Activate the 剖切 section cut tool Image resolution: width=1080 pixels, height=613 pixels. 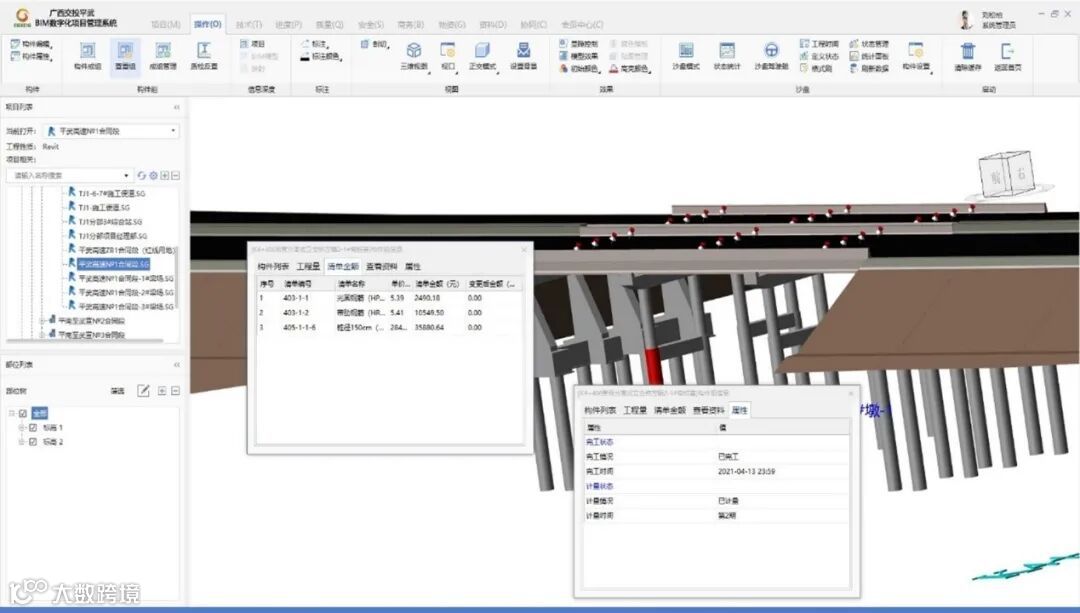375,44
